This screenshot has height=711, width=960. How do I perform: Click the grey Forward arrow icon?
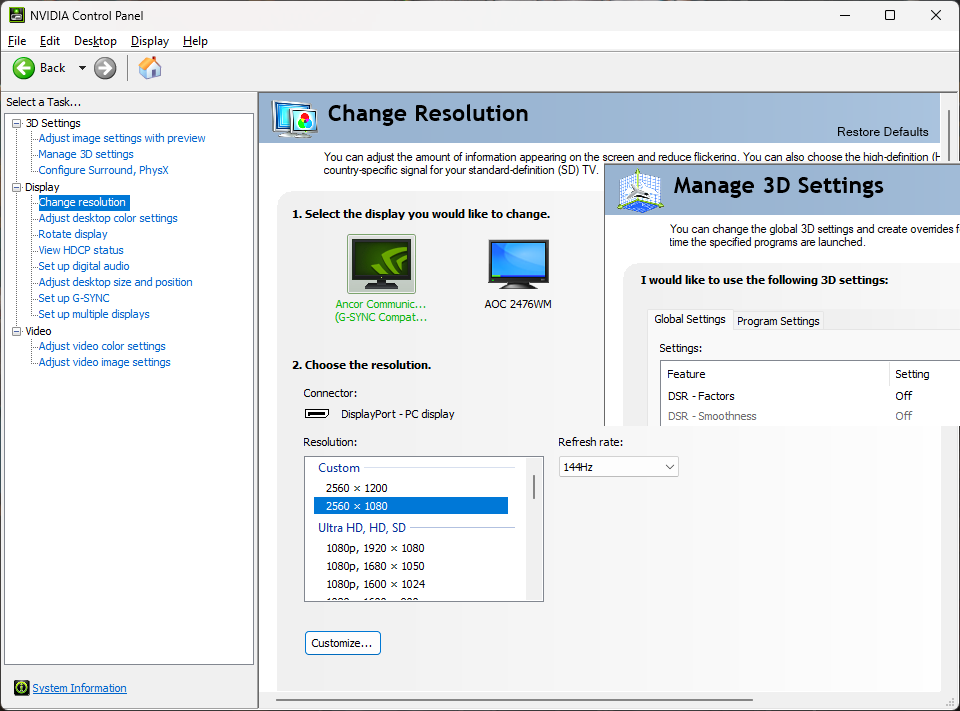tap(105, 68)
